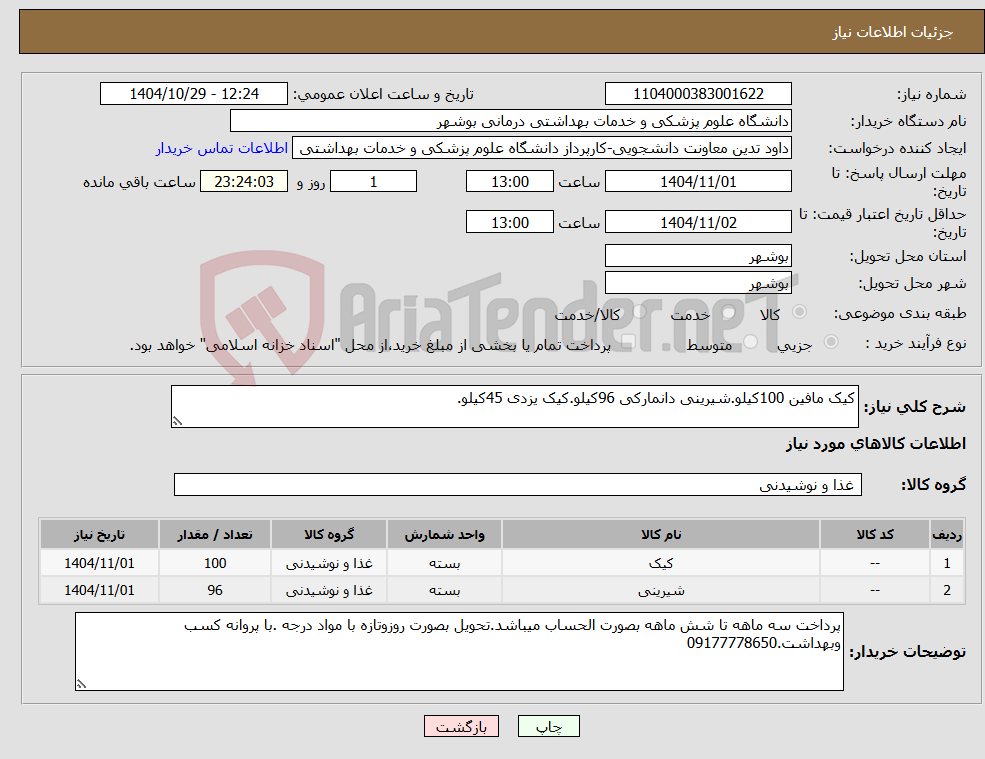Click the تاریخ نیاز column header
The width and height of the screenshot is (985, 759).
(x=99, y=534)
